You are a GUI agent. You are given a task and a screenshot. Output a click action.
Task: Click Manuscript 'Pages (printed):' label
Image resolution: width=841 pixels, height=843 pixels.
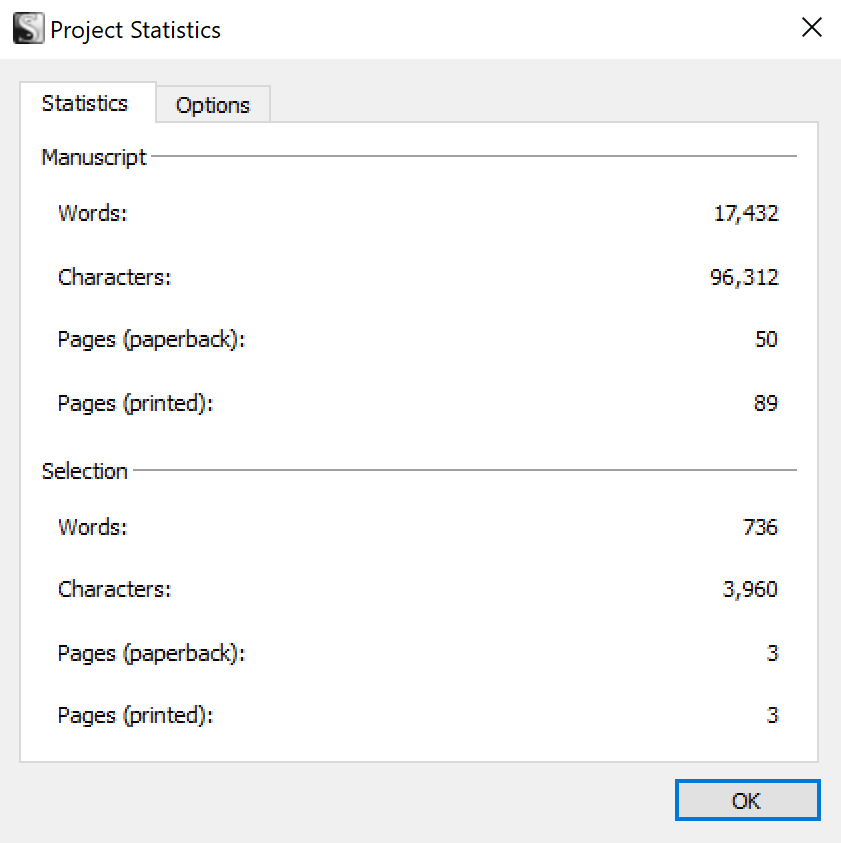[x=136, y=404]
